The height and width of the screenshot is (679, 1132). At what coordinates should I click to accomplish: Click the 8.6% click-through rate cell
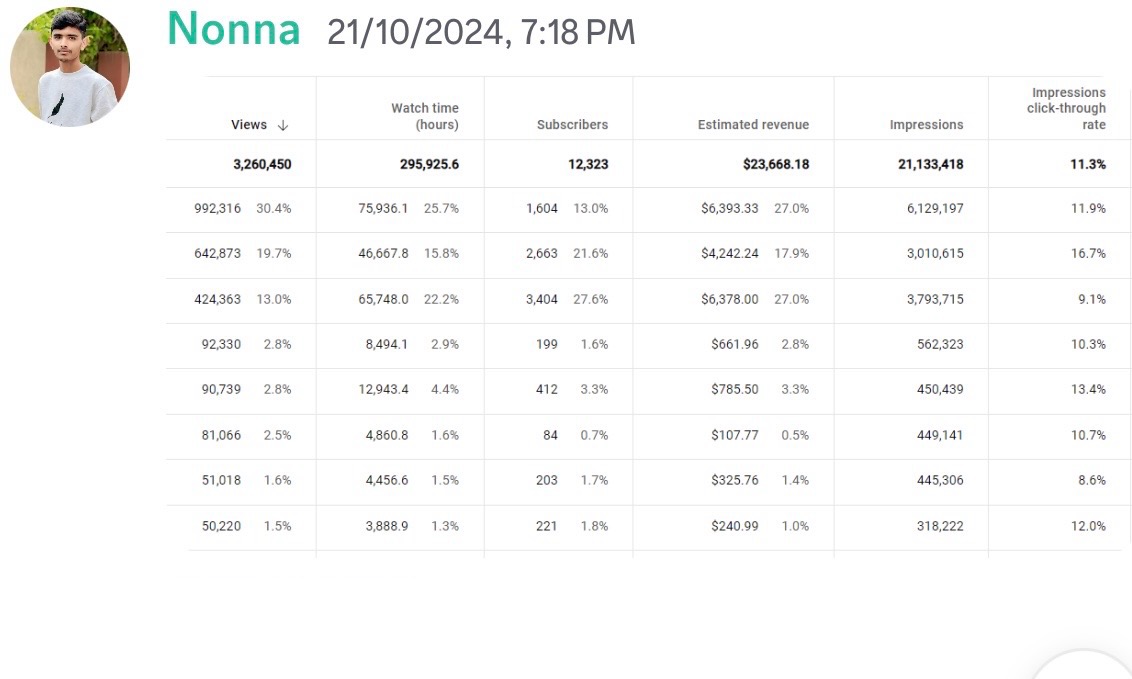[x=1092, y=481]
